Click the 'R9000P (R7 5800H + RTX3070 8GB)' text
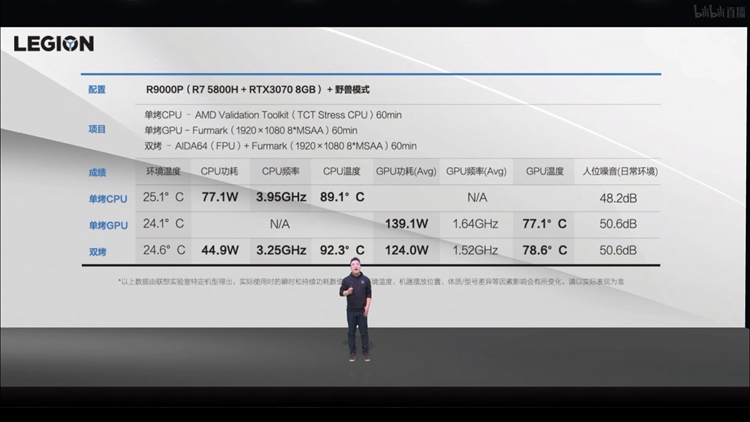Screen dimensions: 750x422 click(x=234, y=89)
